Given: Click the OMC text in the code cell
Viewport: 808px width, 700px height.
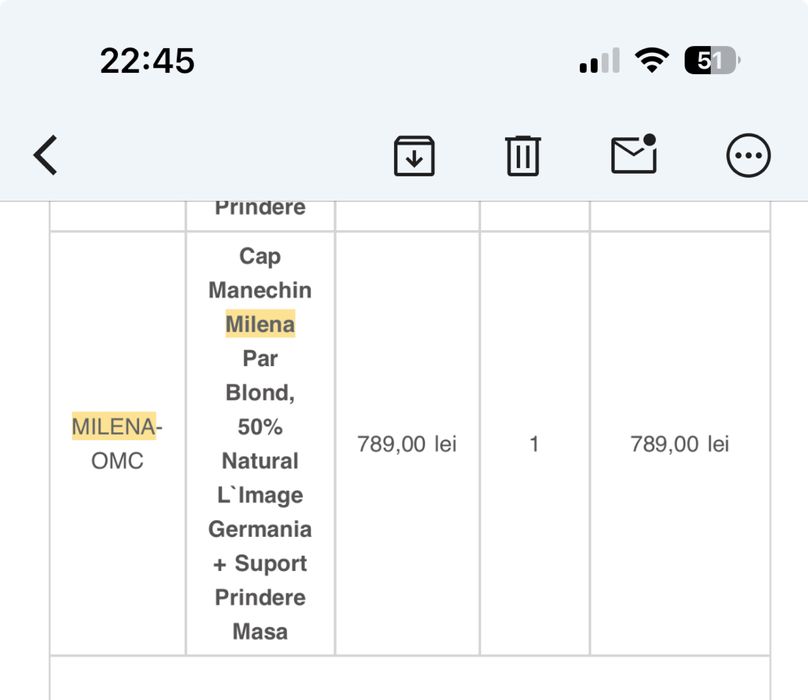Looking at the screenshot, I should [117, 462].
